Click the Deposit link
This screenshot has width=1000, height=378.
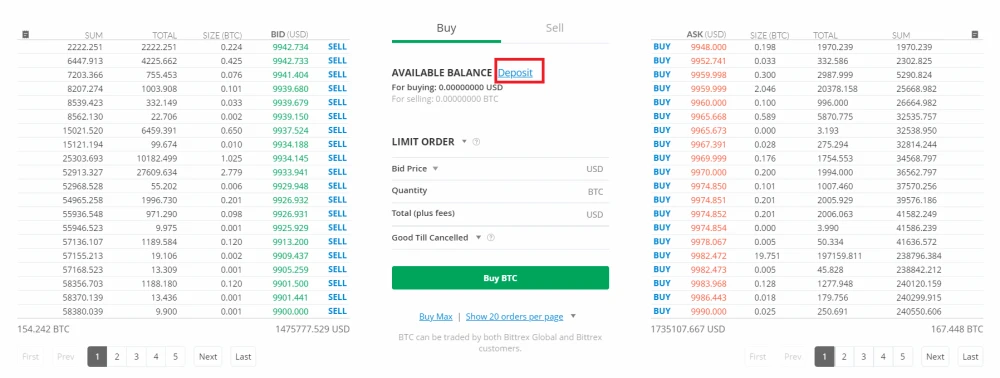[x=515, y=73]
